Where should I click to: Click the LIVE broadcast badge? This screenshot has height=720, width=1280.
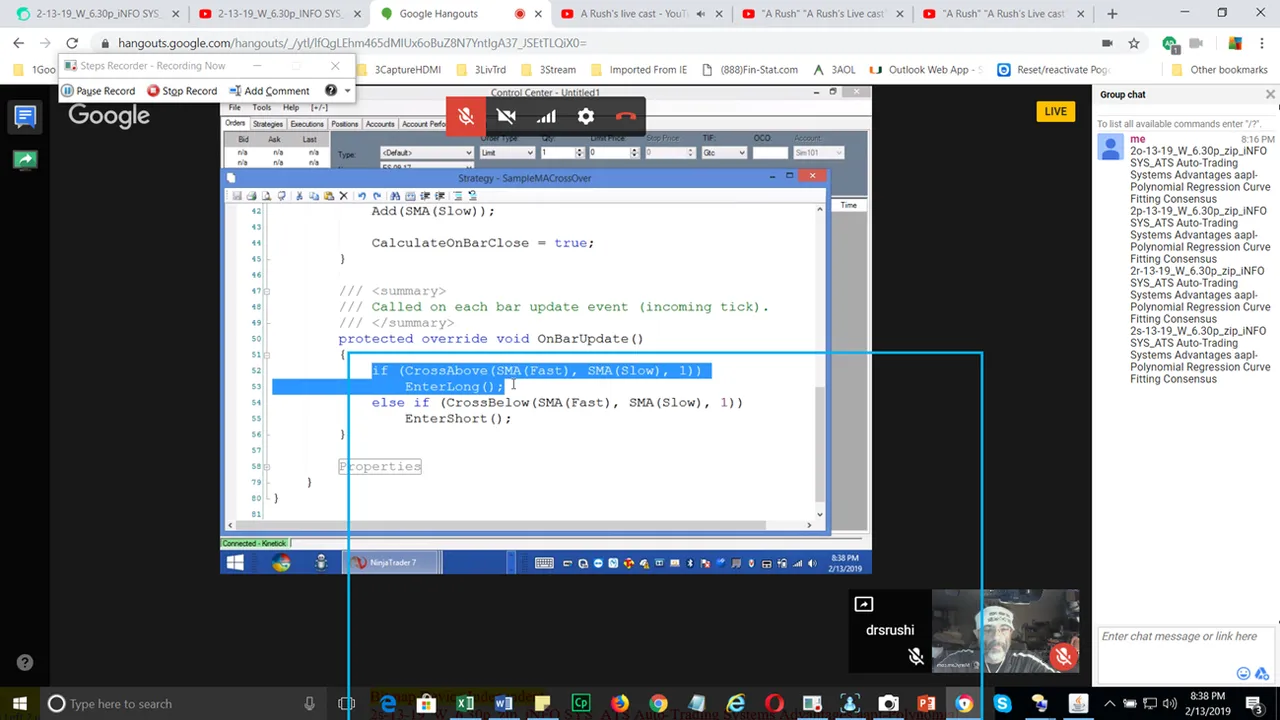1055,111
